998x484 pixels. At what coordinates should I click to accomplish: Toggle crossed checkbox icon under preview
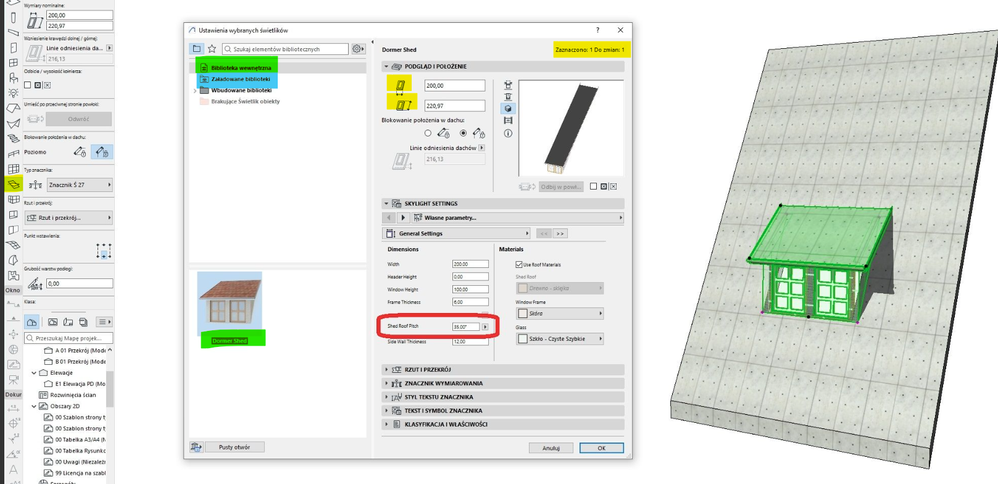[613, 187]
